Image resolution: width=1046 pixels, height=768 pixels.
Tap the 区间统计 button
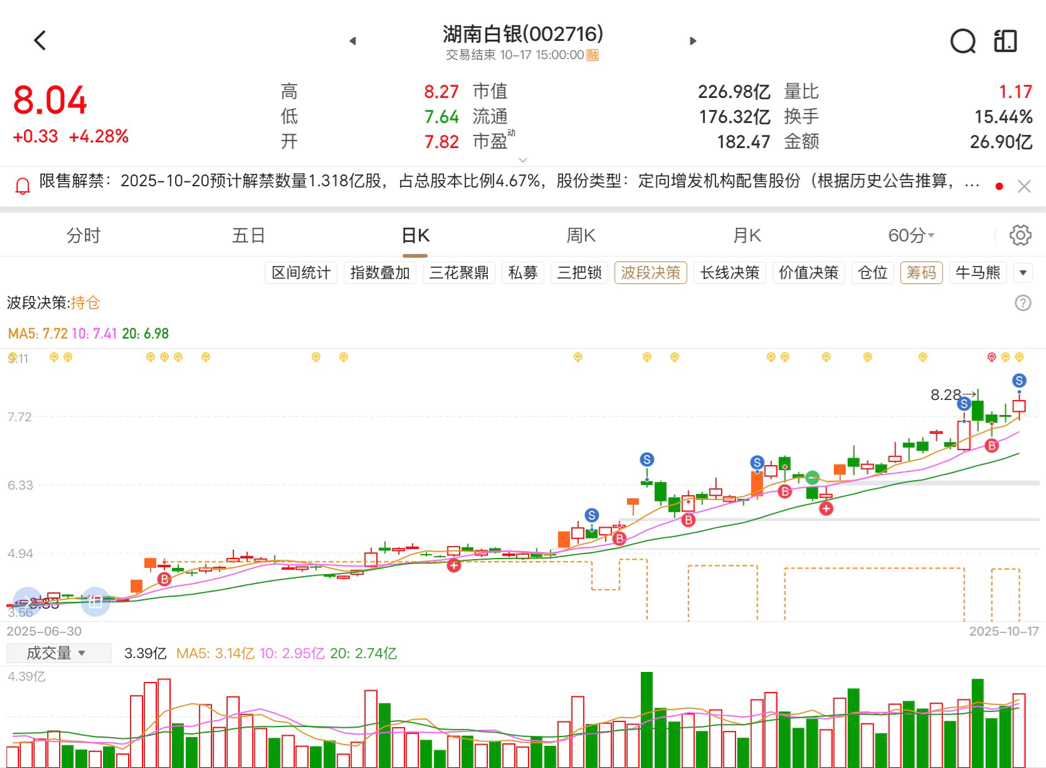click(x=301, y=272)
